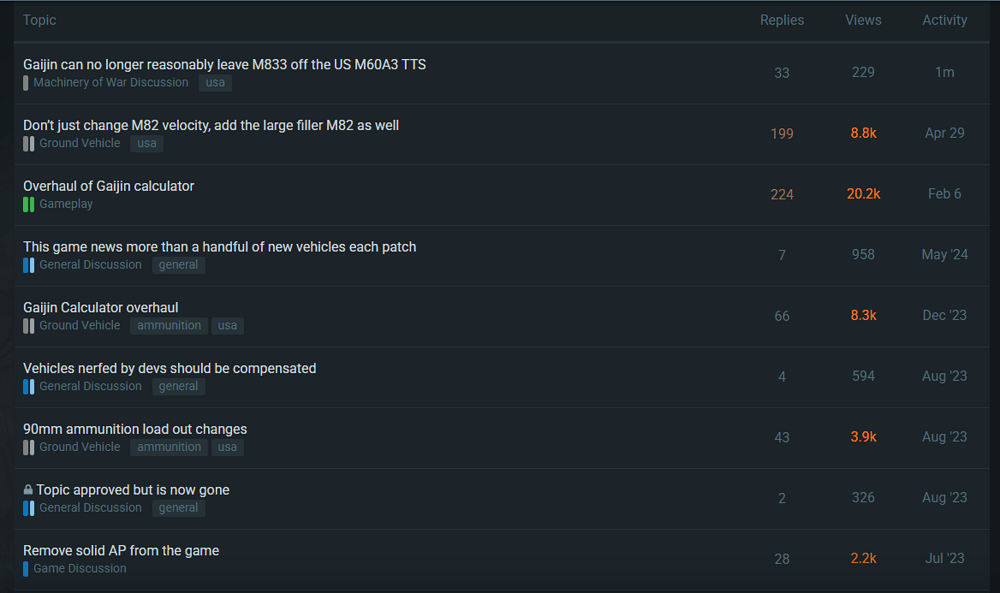Click the 1m activity timestamp
Screen dimensions: 1000x593
(944, 72)
